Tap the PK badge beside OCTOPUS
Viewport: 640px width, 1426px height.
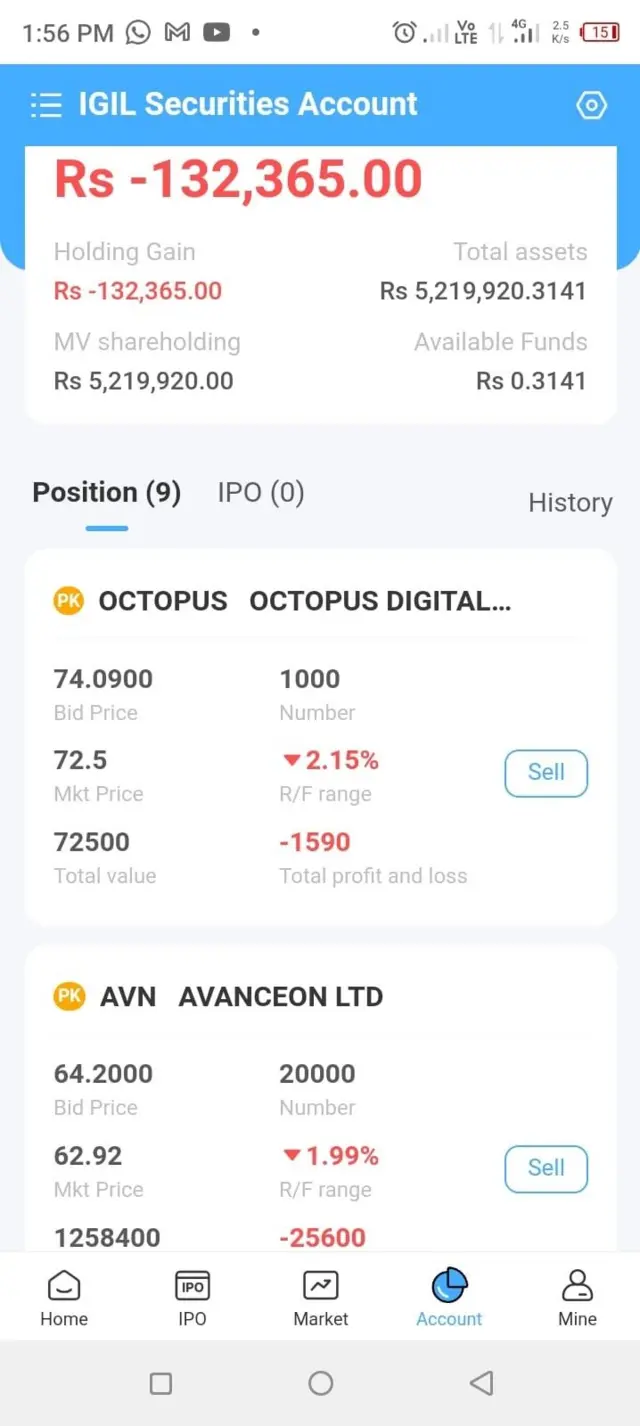click(x=69, y=601)
